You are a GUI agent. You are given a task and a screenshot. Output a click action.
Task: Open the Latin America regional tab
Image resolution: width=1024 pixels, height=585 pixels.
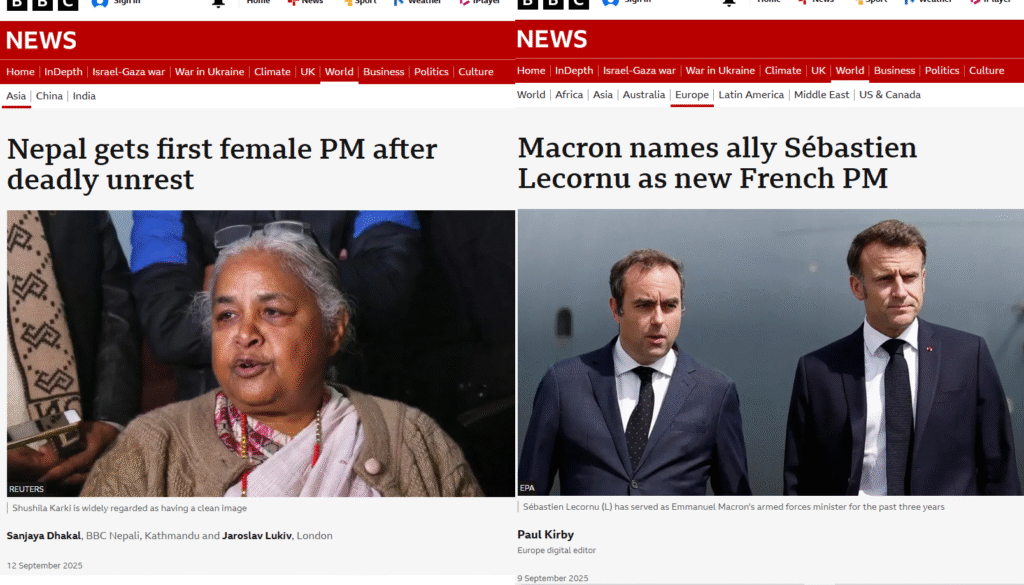point(750,95)
